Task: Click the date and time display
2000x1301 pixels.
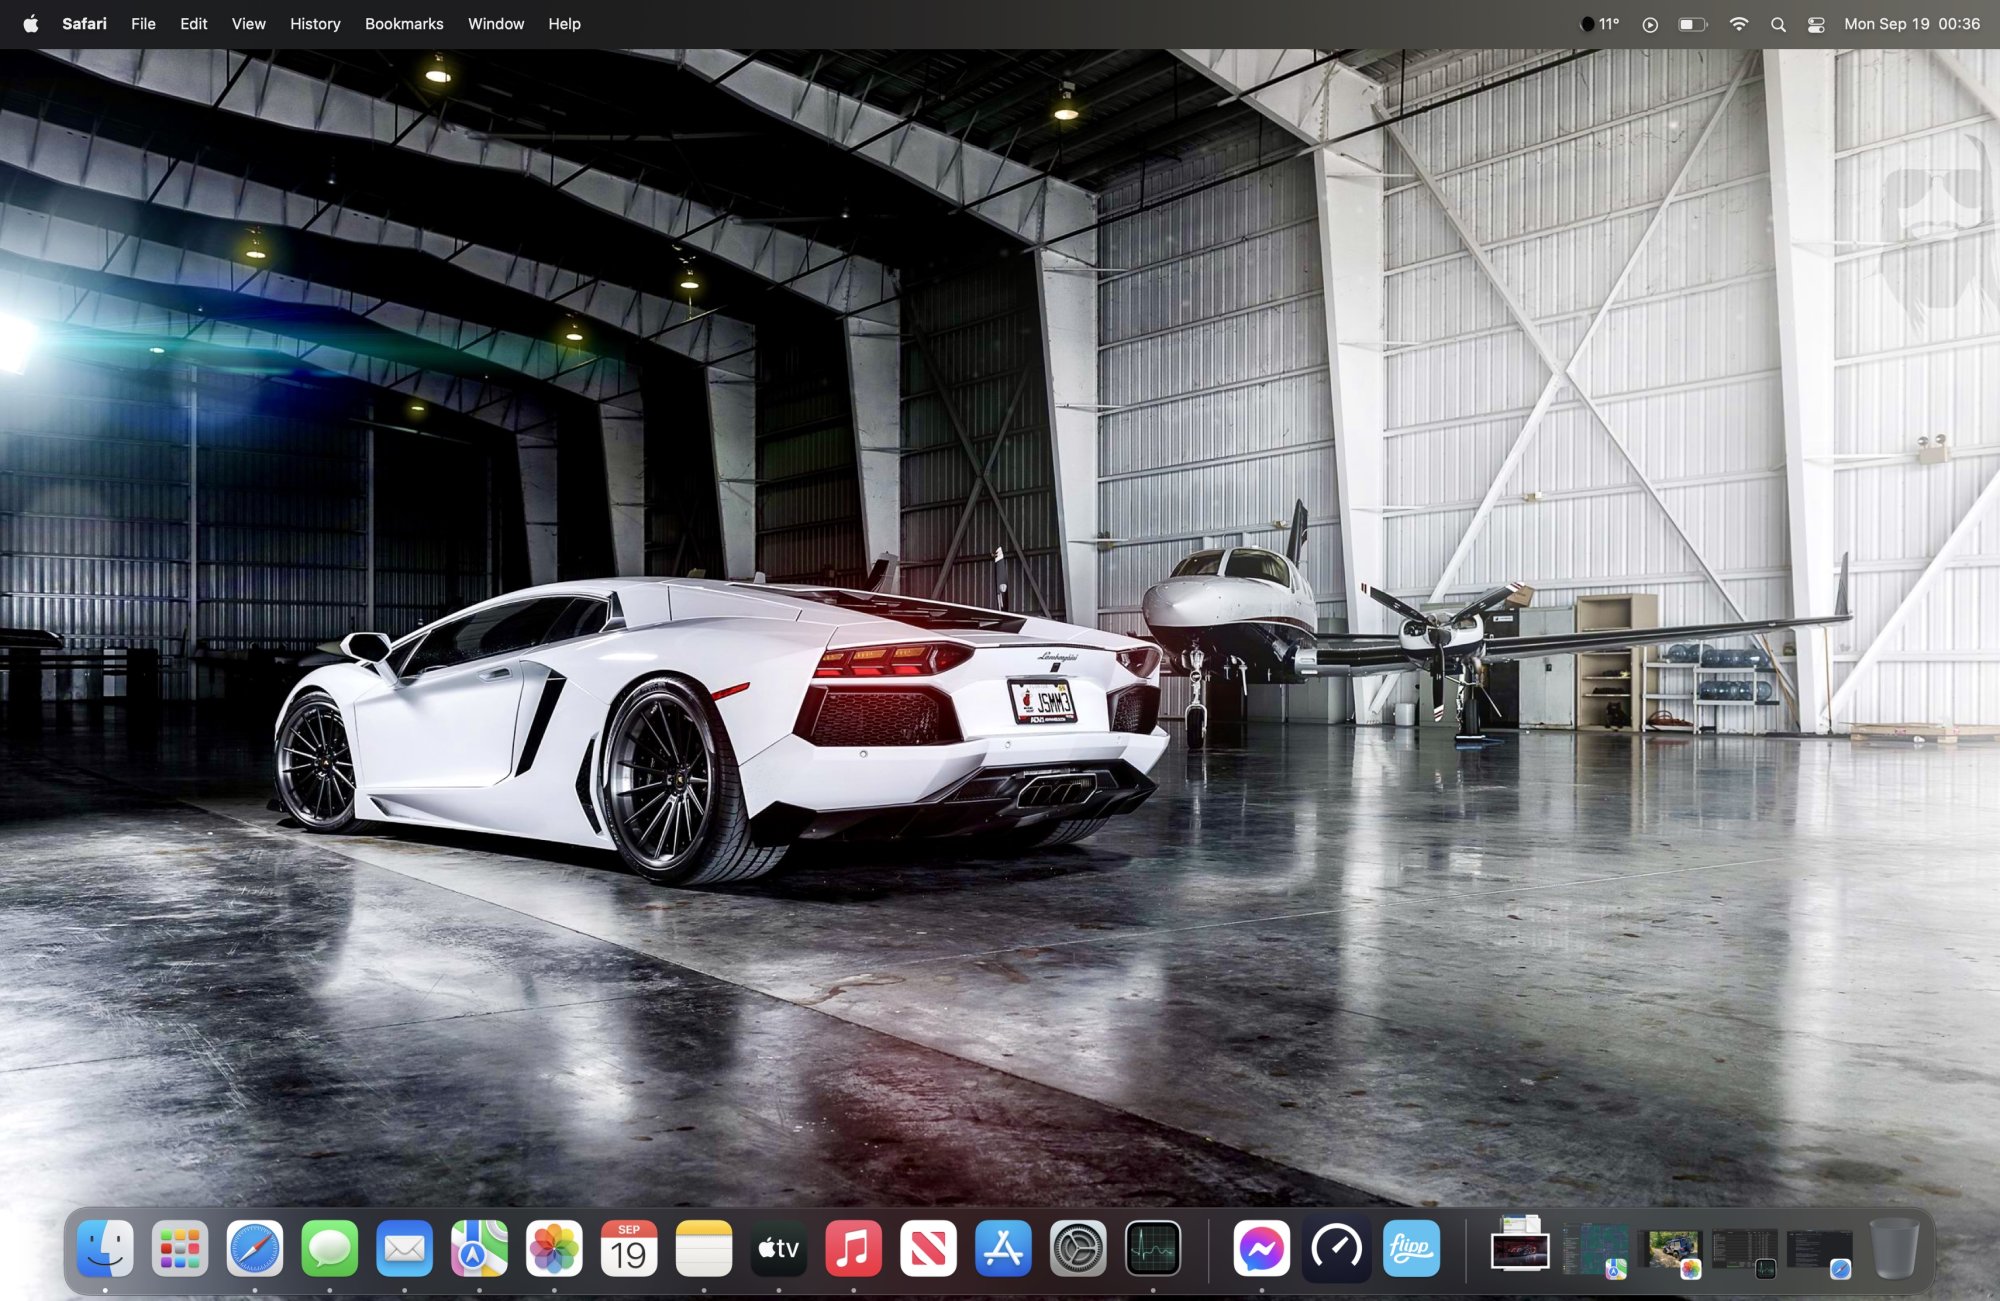Action: click(1911, 24)
